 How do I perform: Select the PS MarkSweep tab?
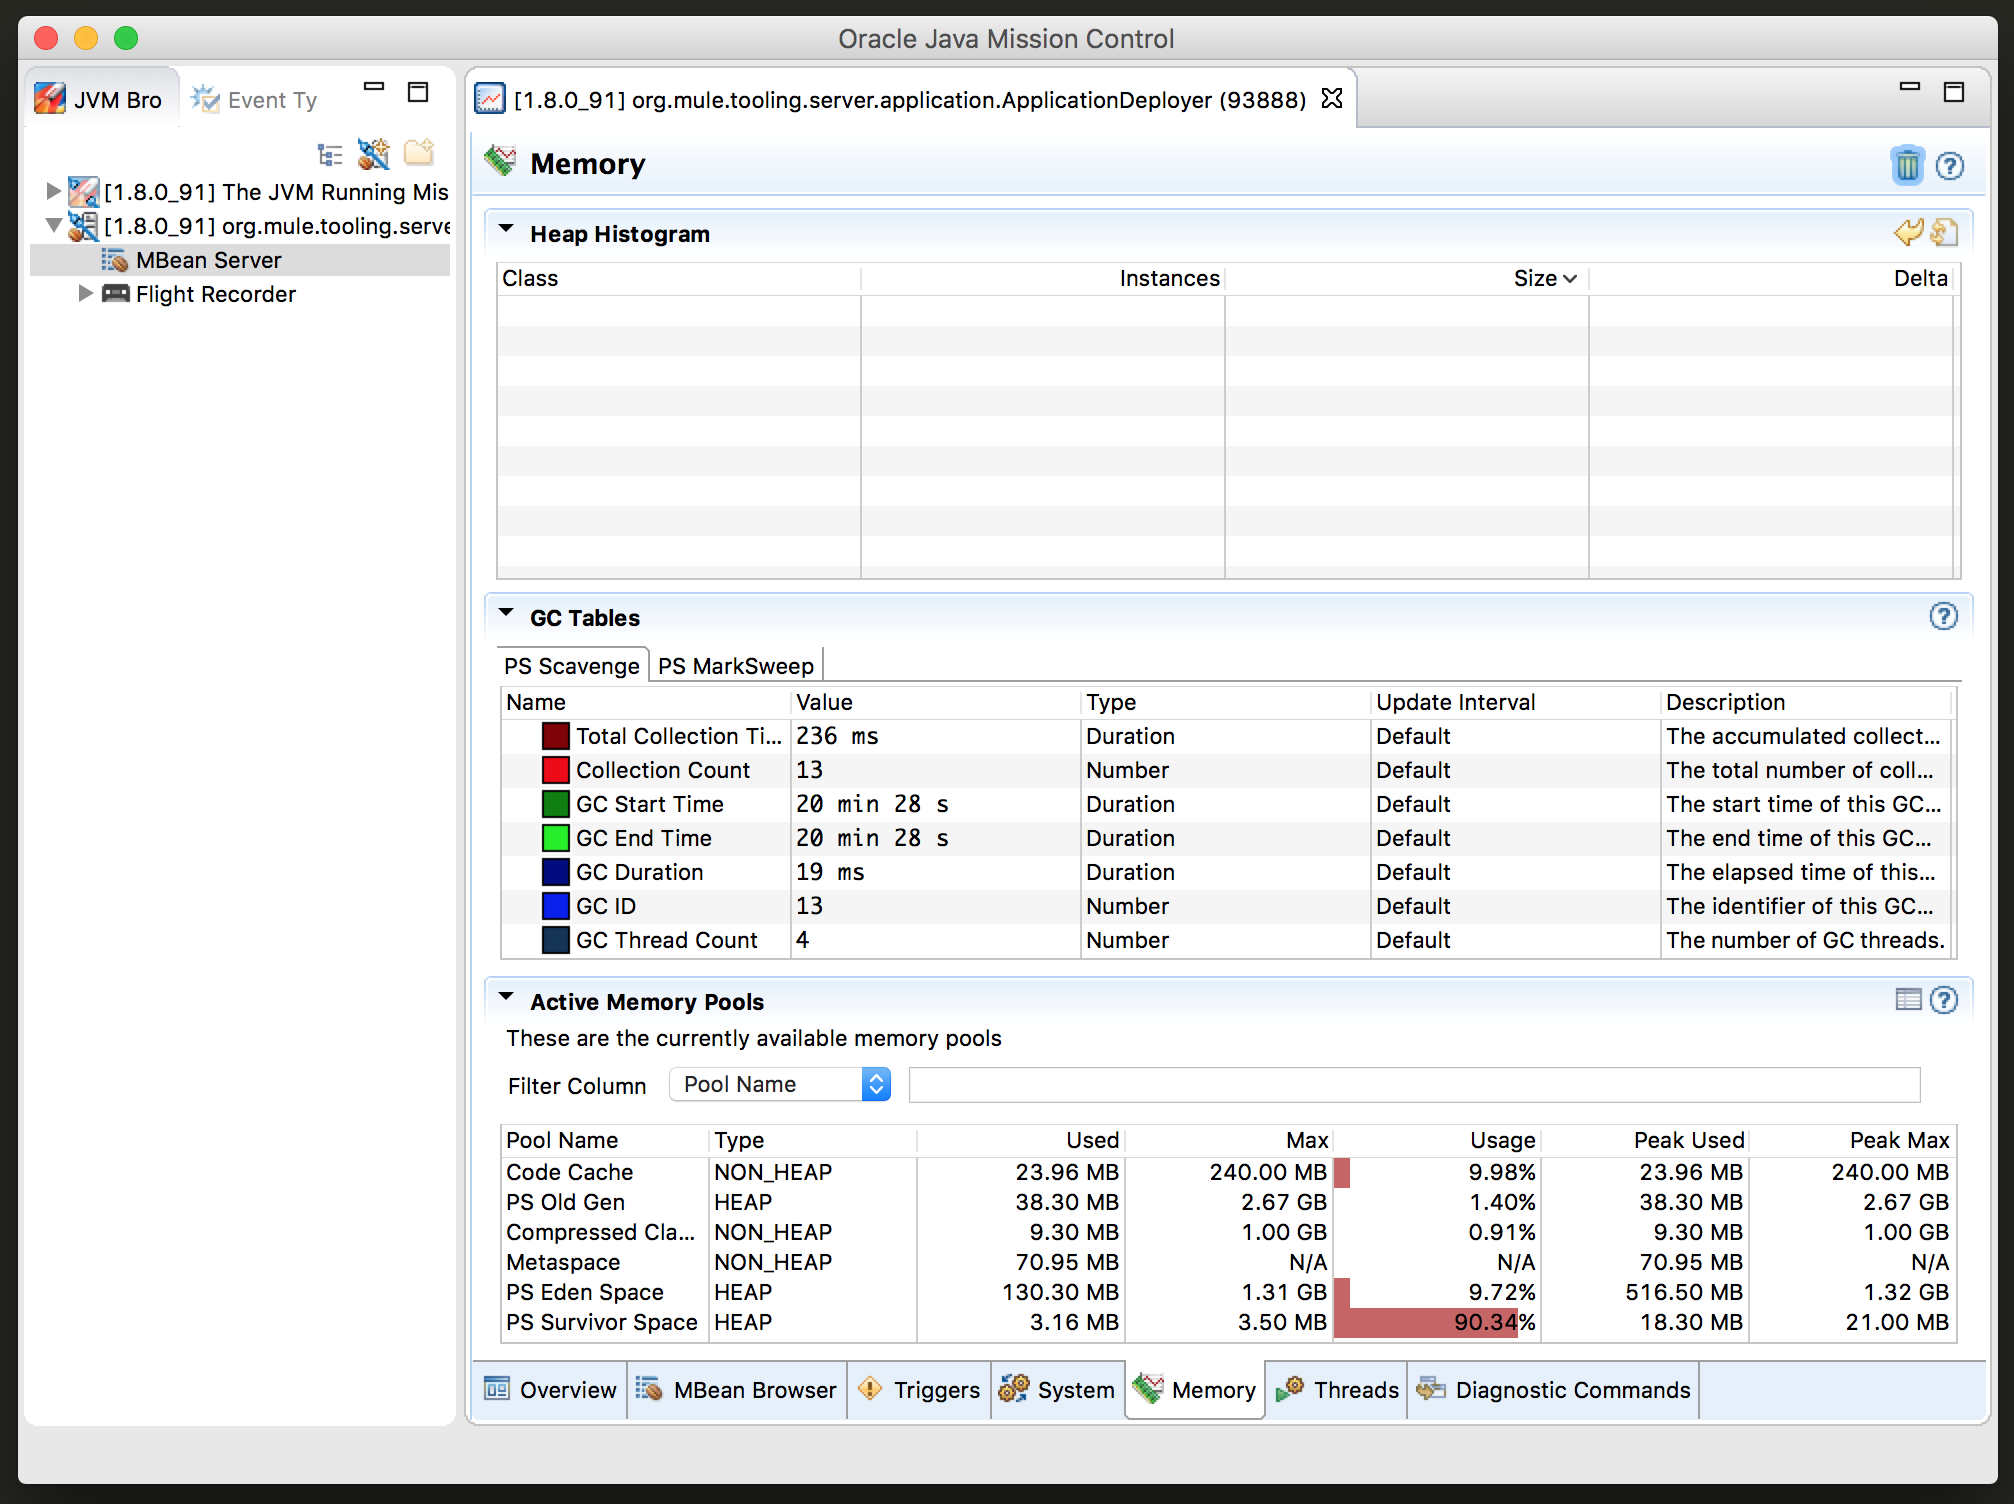point(736,666)
